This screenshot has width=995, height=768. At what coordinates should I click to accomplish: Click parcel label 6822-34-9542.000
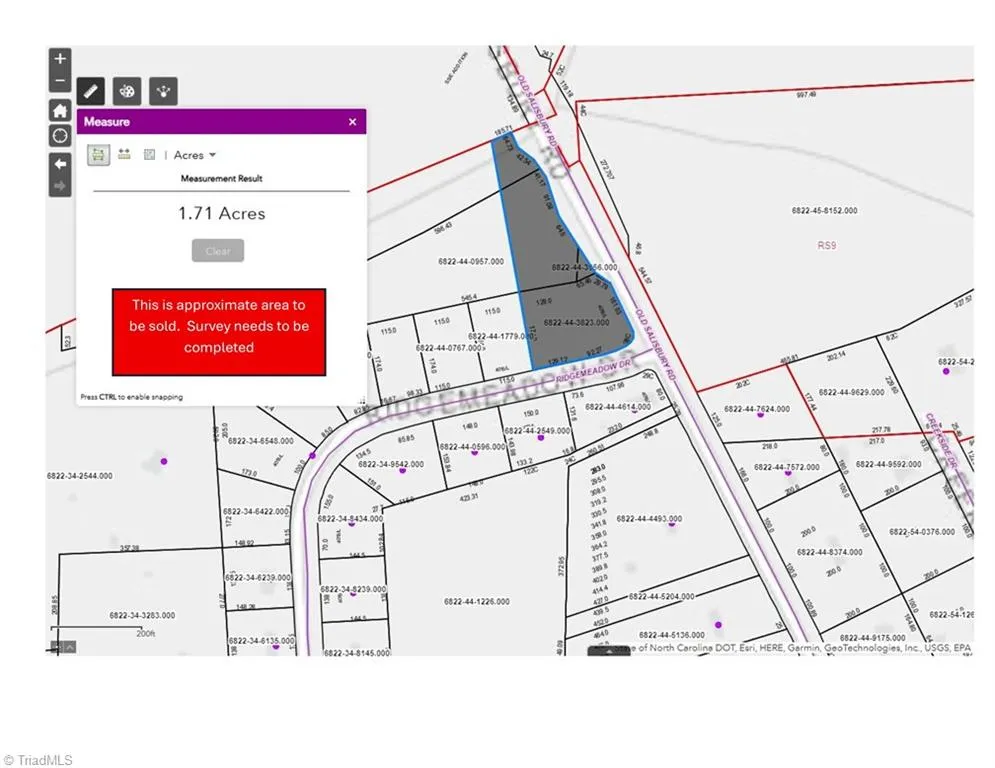click(x=391, y=464)
